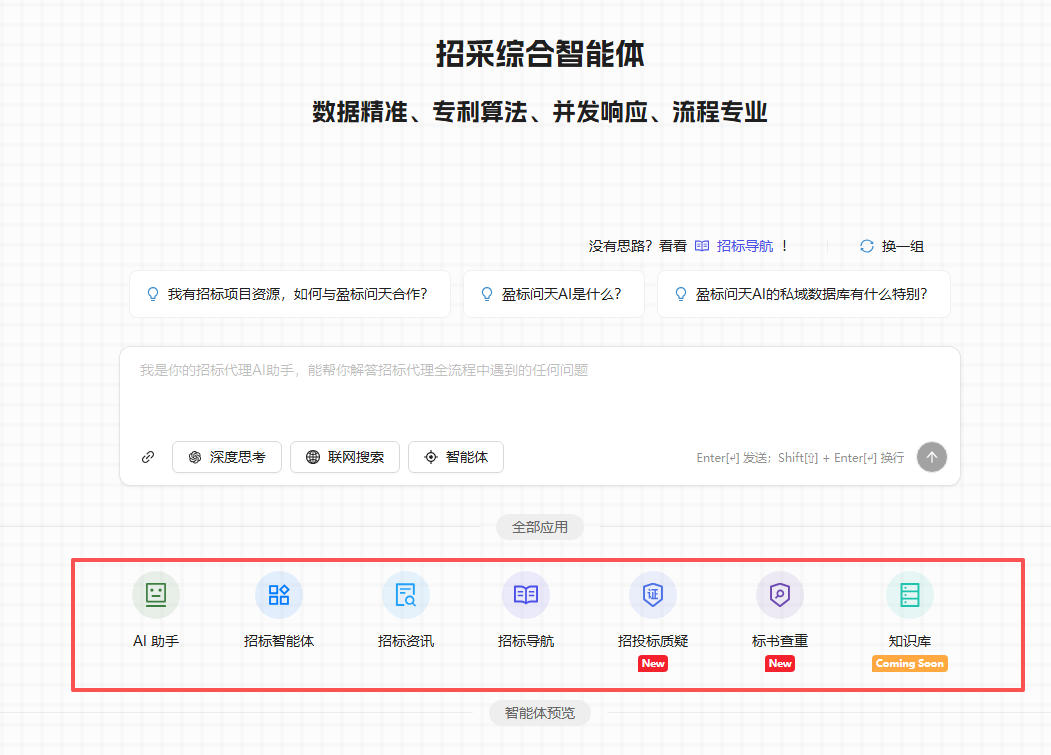Click 换一组 to refresh suggestions

902,246
